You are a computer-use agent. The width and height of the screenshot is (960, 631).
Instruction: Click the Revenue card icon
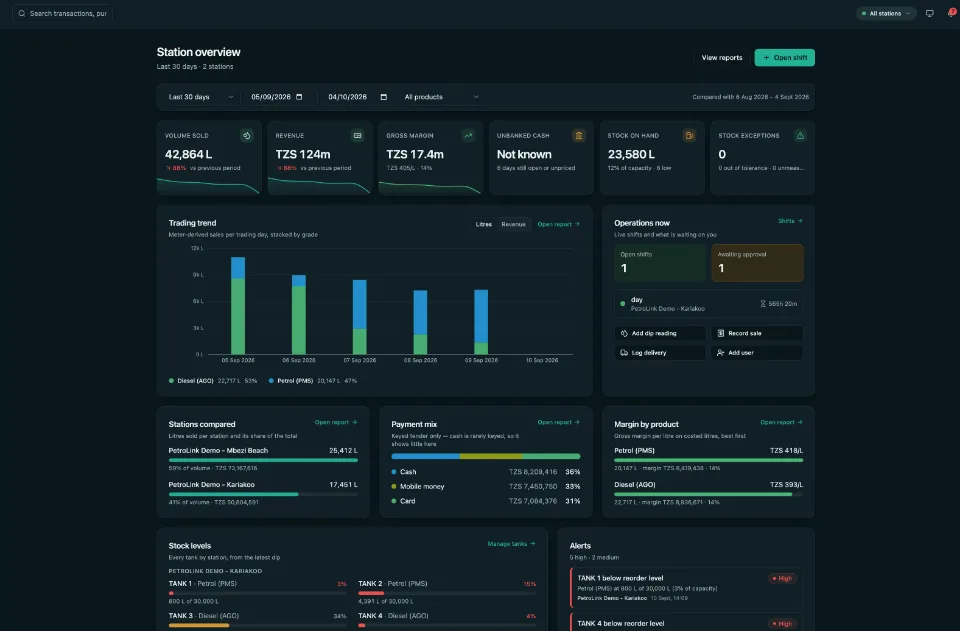(x=358, y=136)
